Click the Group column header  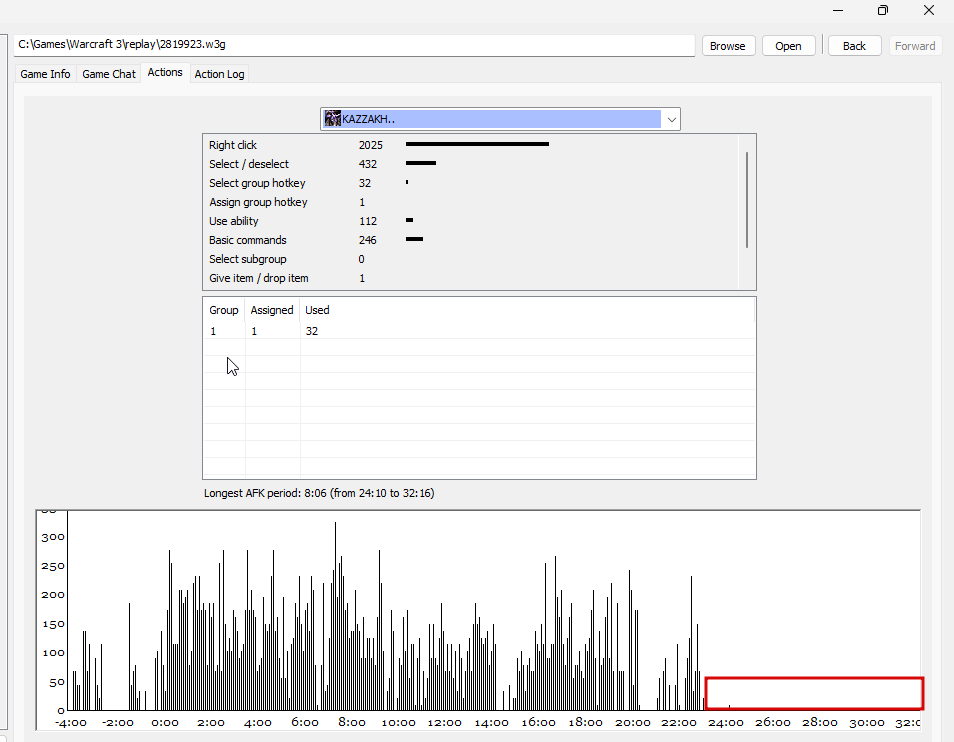click(x=223, y=310)
